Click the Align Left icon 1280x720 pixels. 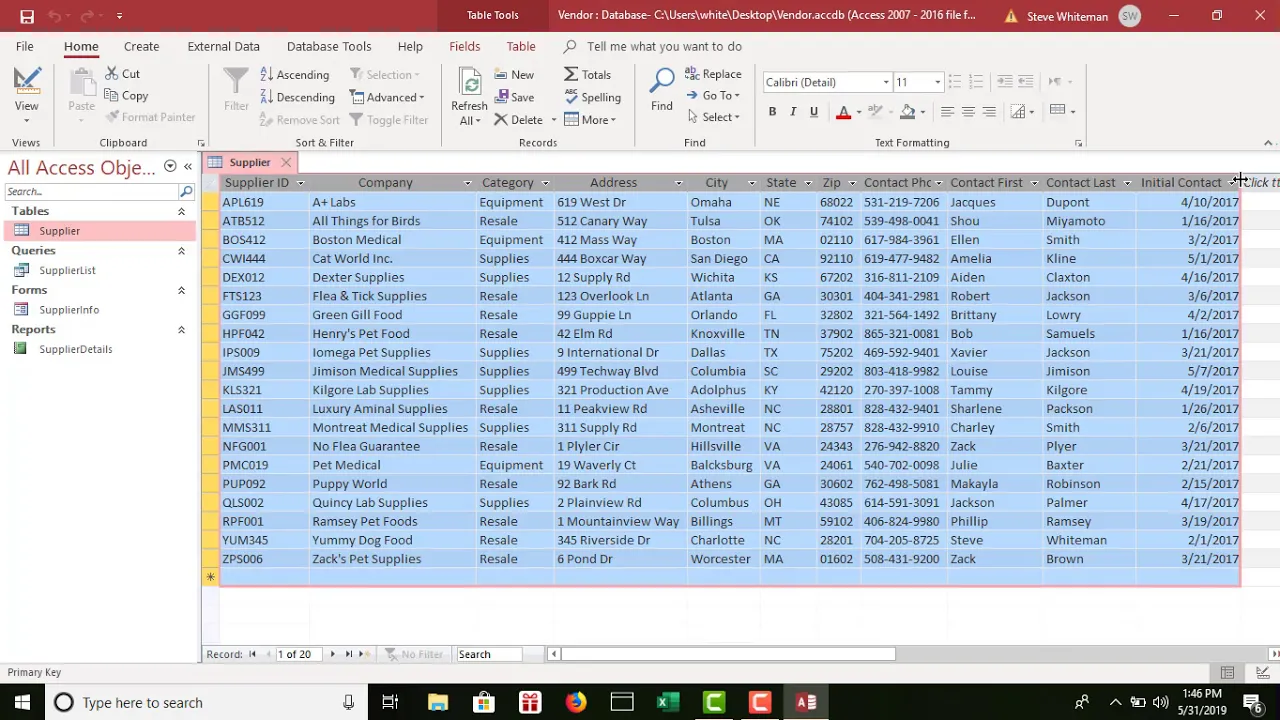click(947, 111)
